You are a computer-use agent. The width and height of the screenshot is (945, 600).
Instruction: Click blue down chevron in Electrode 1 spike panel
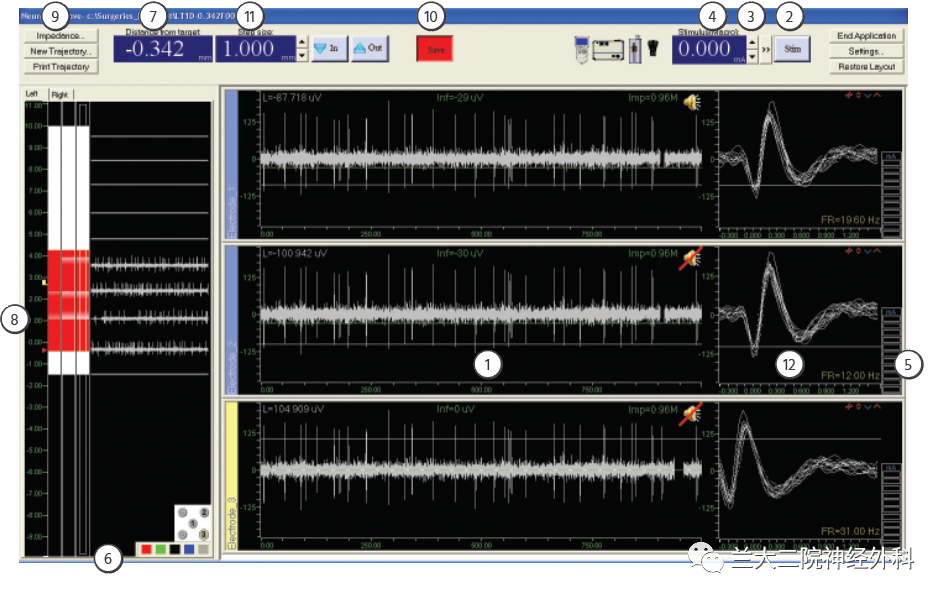click(868, 95)
